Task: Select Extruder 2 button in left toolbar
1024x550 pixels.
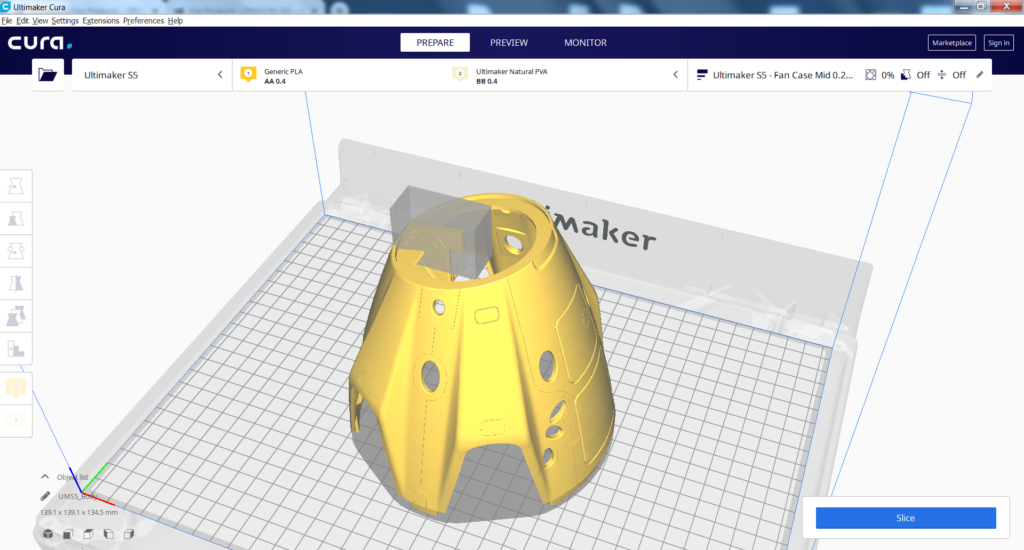Action: point(17,420)
